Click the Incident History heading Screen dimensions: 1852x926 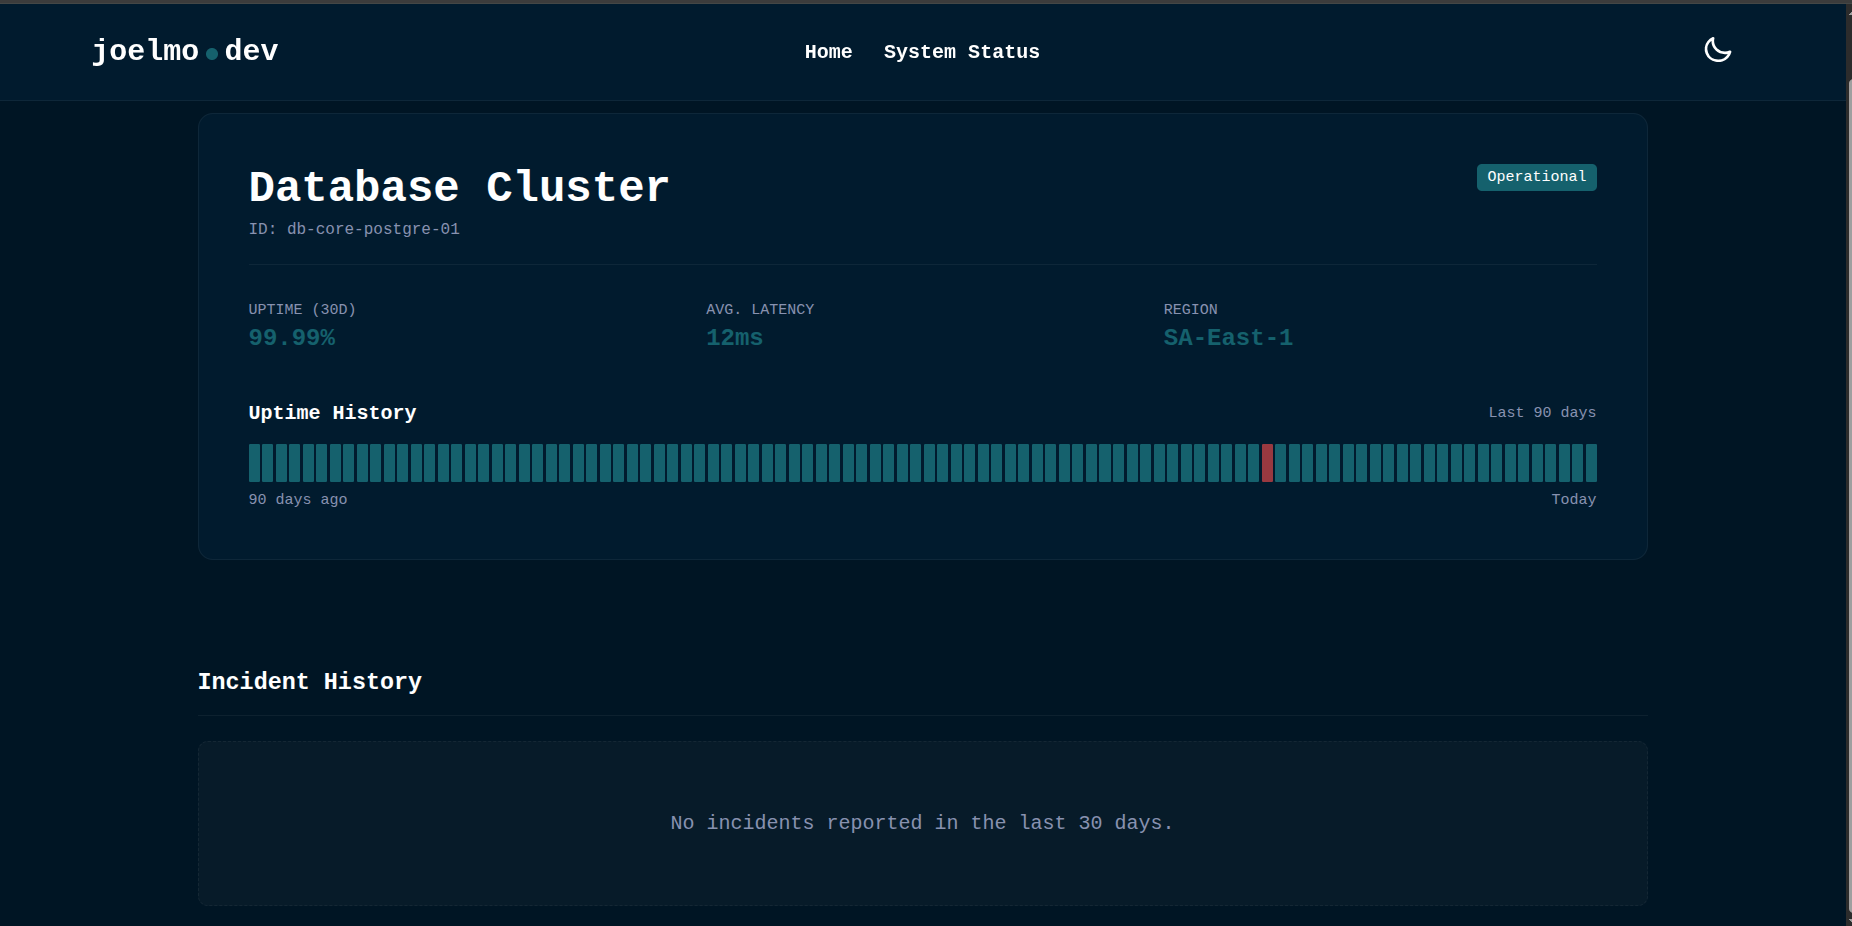(310, 681)
